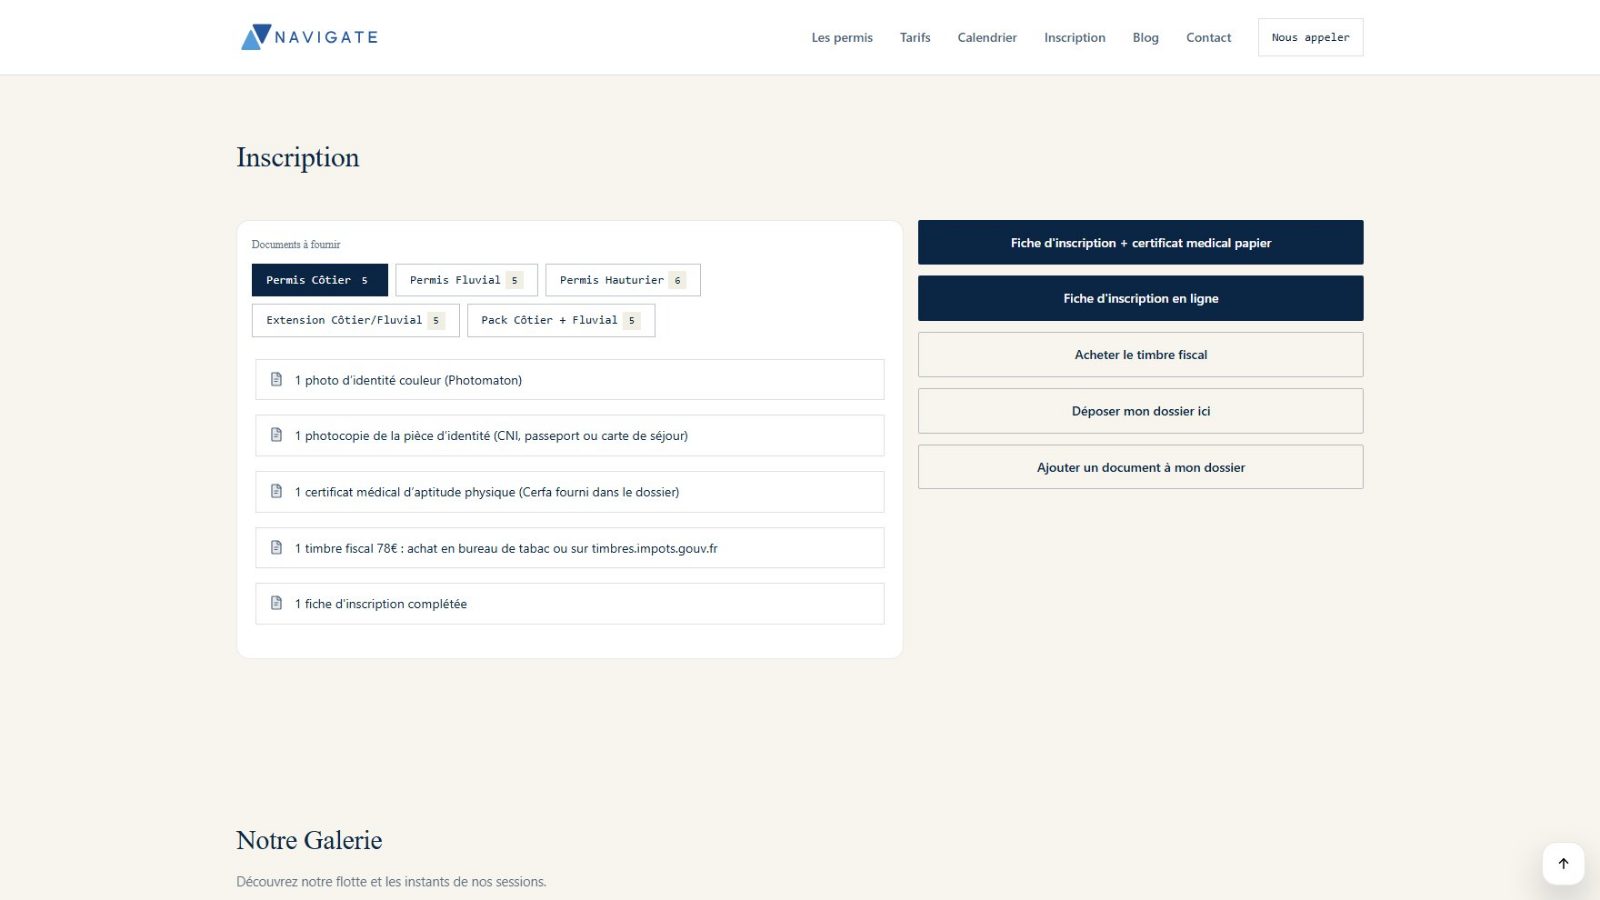Click '1 fiche d'inscription complétée' text
The image size is (1600, 900).
[x=380, y=604]
